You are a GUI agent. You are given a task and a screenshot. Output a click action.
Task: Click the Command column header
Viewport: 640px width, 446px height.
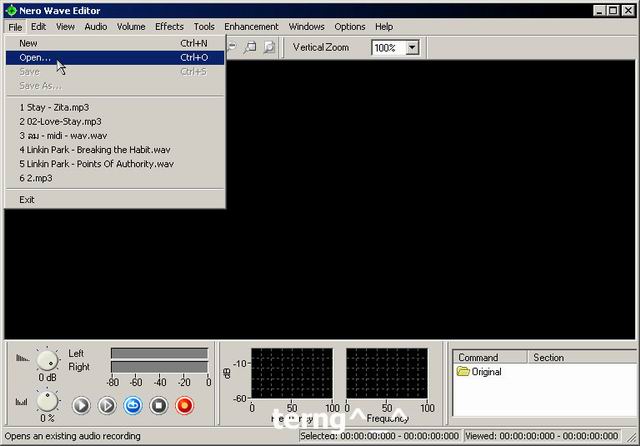tap(490, 357)
